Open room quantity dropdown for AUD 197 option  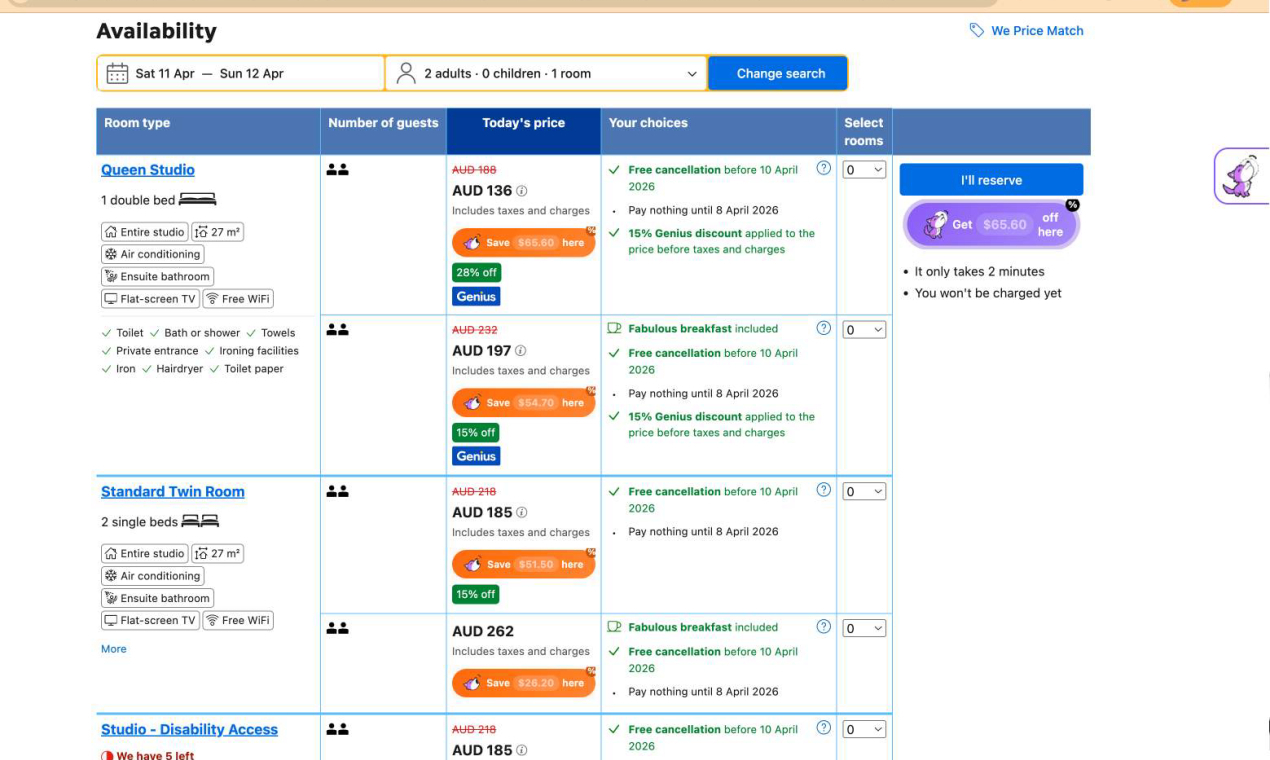click(864, 330)
